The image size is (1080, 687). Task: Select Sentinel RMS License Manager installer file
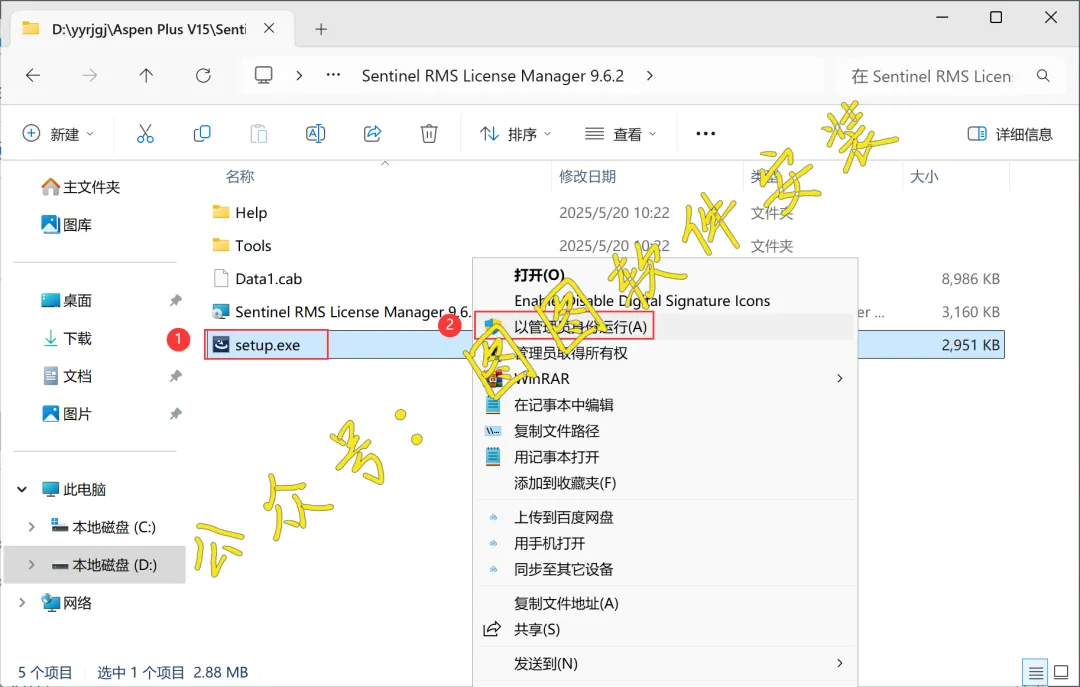(x=341, y=311)
